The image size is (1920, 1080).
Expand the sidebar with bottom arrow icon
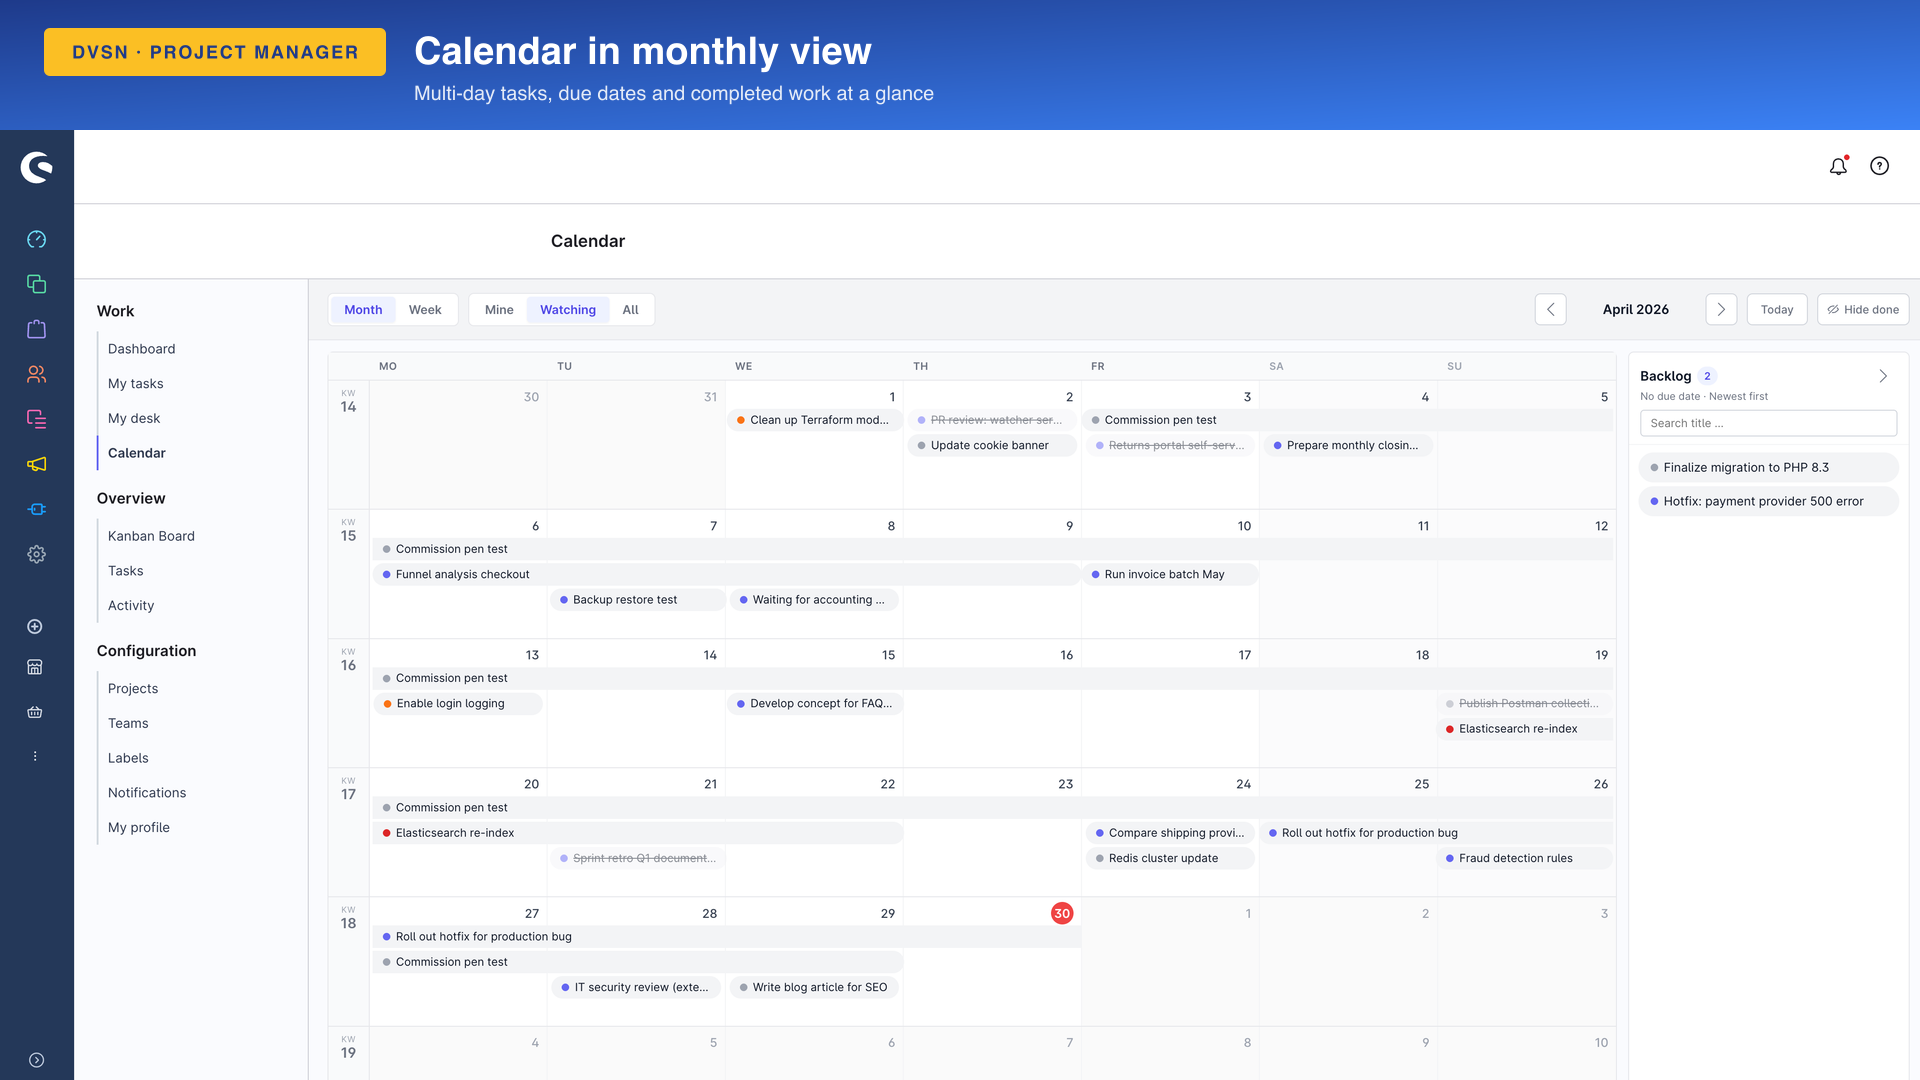point(37,1060)
